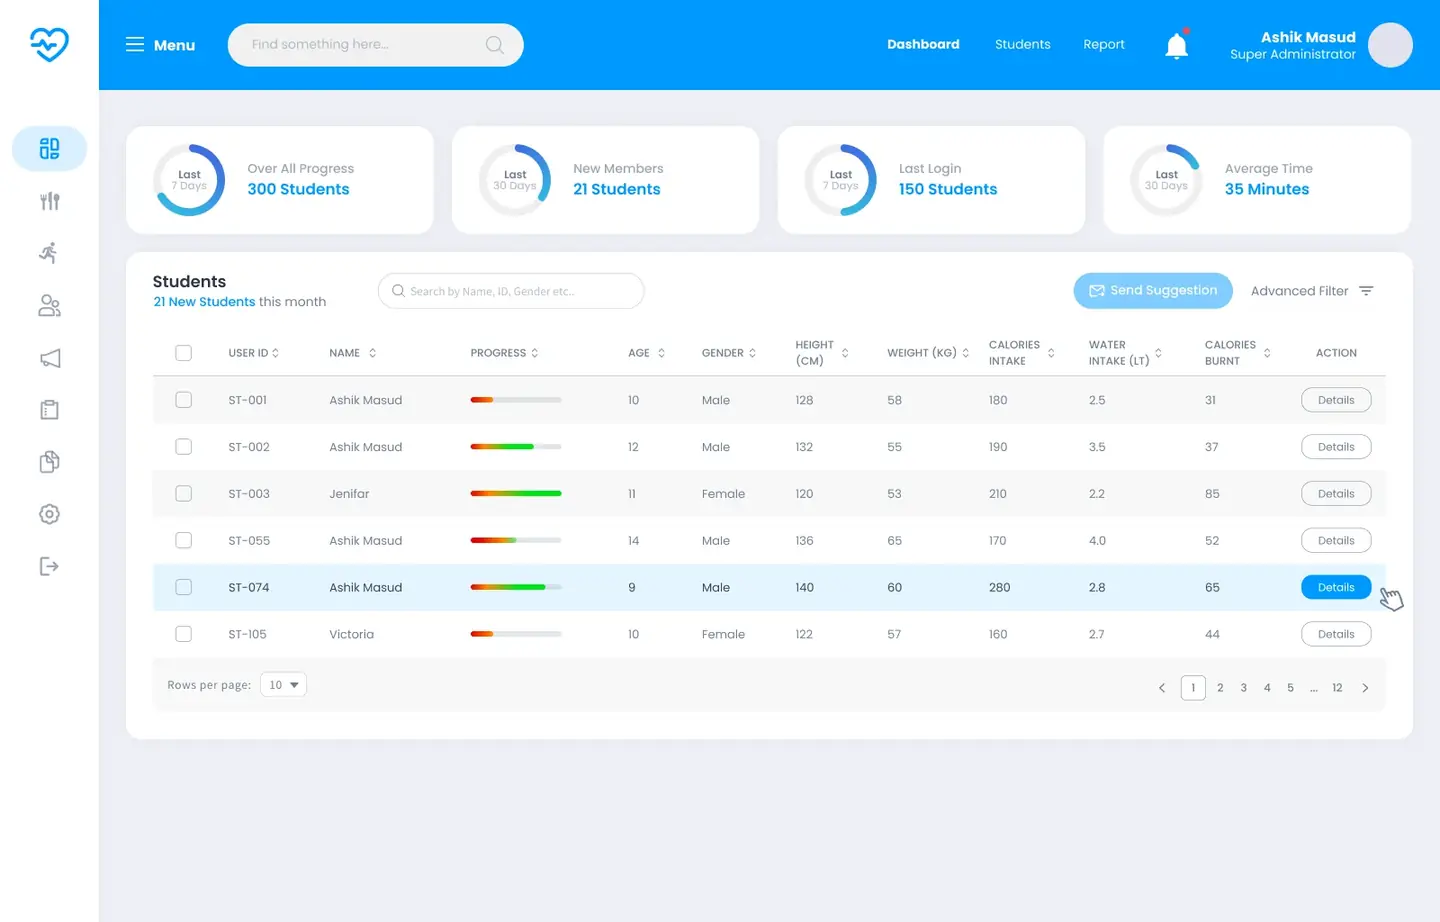Image resolution: width=1440 pixels, height=922 pixels.
Task: Open Details for ST-001
Action: (1336, 400)
